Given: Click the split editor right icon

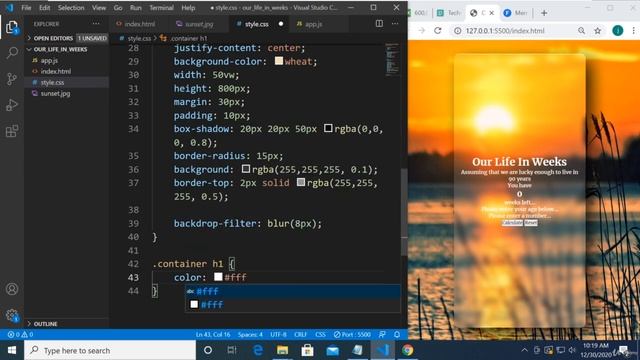Looking at the screenshot, I should 379,24.
